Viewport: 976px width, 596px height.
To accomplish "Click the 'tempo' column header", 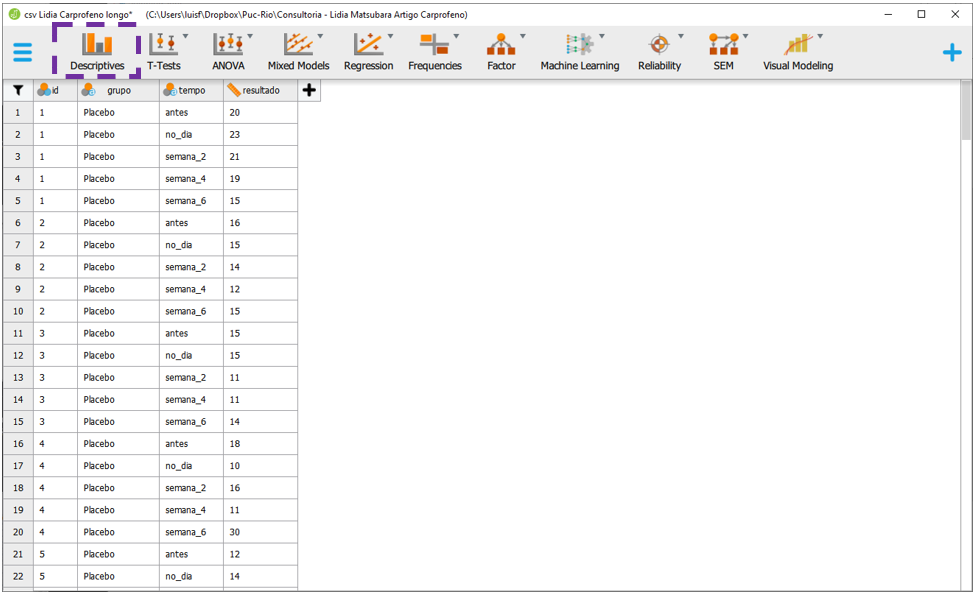I will [191, 90].
